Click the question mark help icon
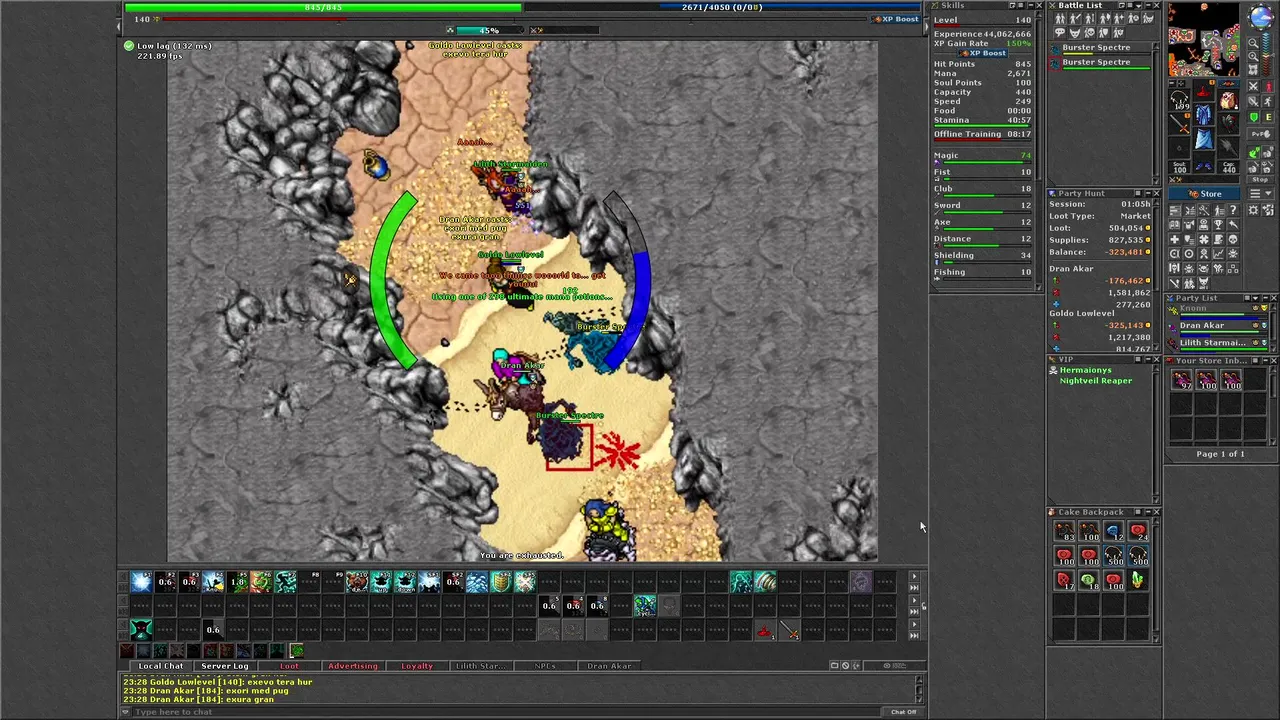The image size is (1280, 720). point(1233,210)
